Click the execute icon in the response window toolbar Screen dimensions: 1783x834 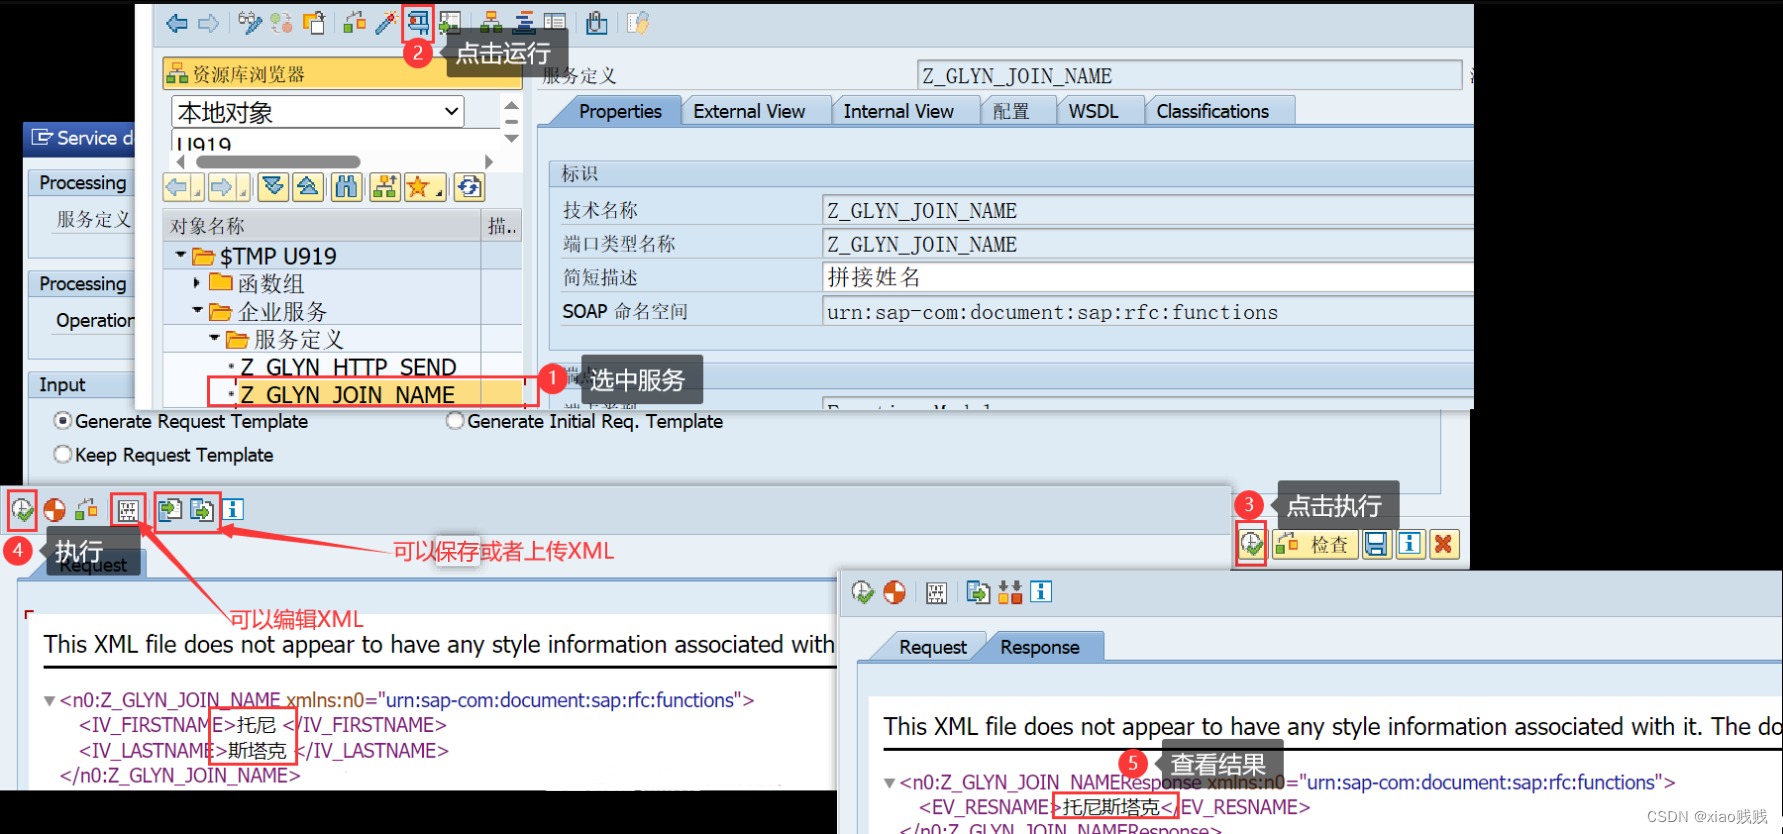862,592
